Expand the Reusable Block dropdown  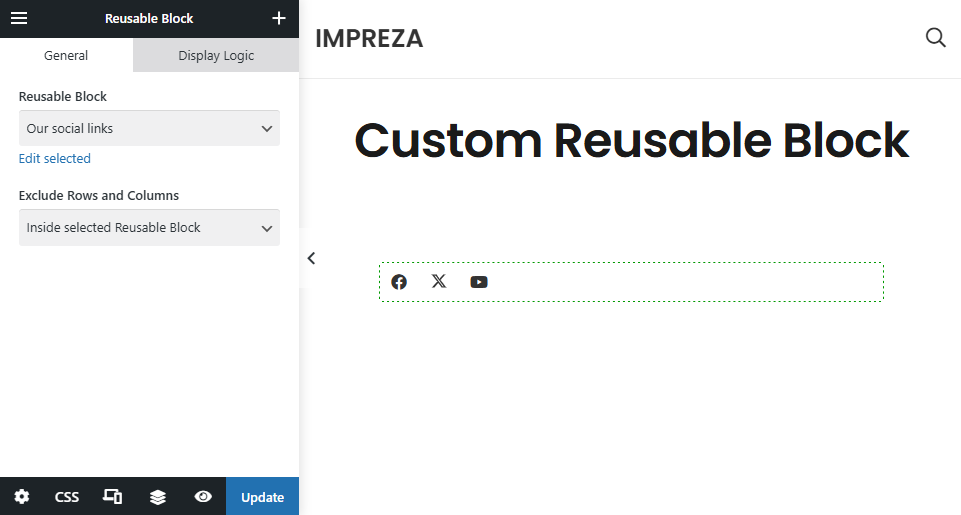(149, 128)
